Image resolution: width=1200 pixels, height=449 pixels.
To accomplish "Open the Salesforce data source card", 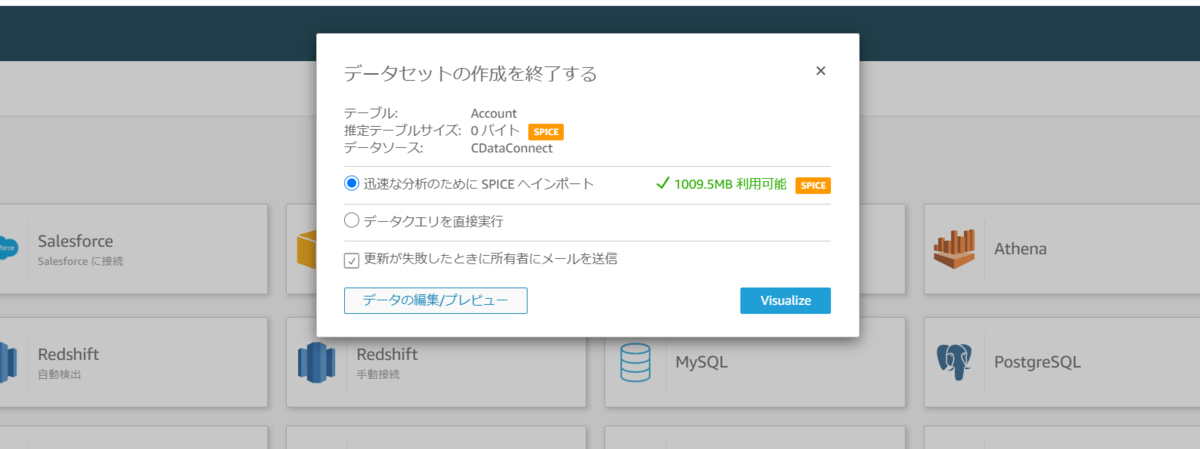I will click(133, 249).
